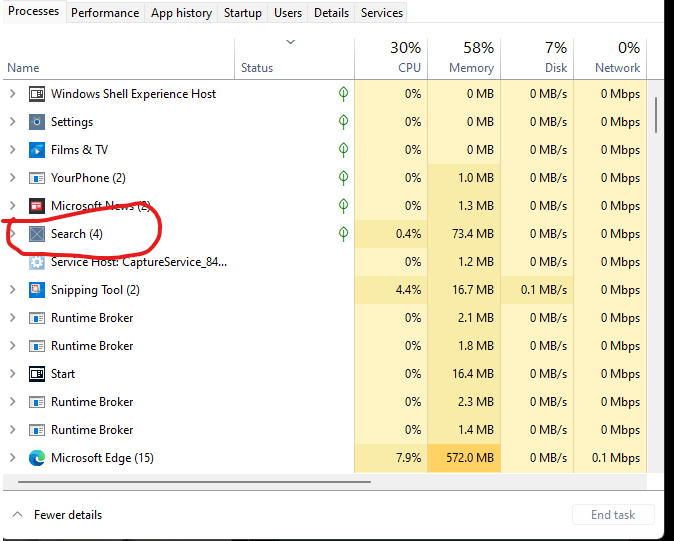This screenshot has width=674, height=541.
Task: Click the Runtime Broker icon with 2.3 MB
Action: [x=37, y=402]
